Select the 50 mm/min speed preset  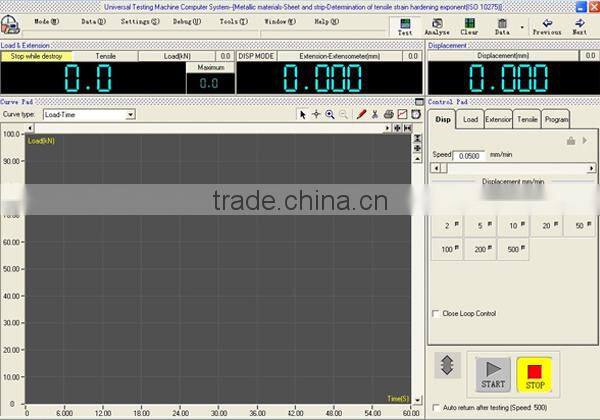click(580, 226)
